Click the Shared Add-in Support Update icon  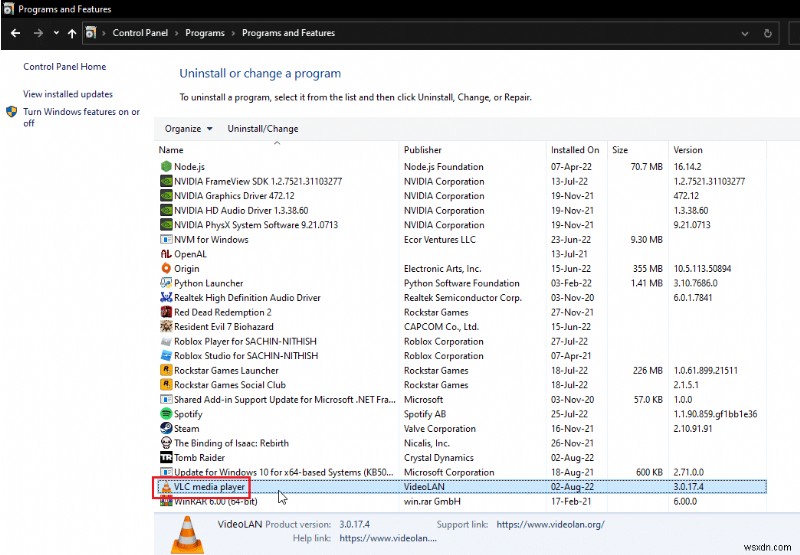tap(166, 399)
